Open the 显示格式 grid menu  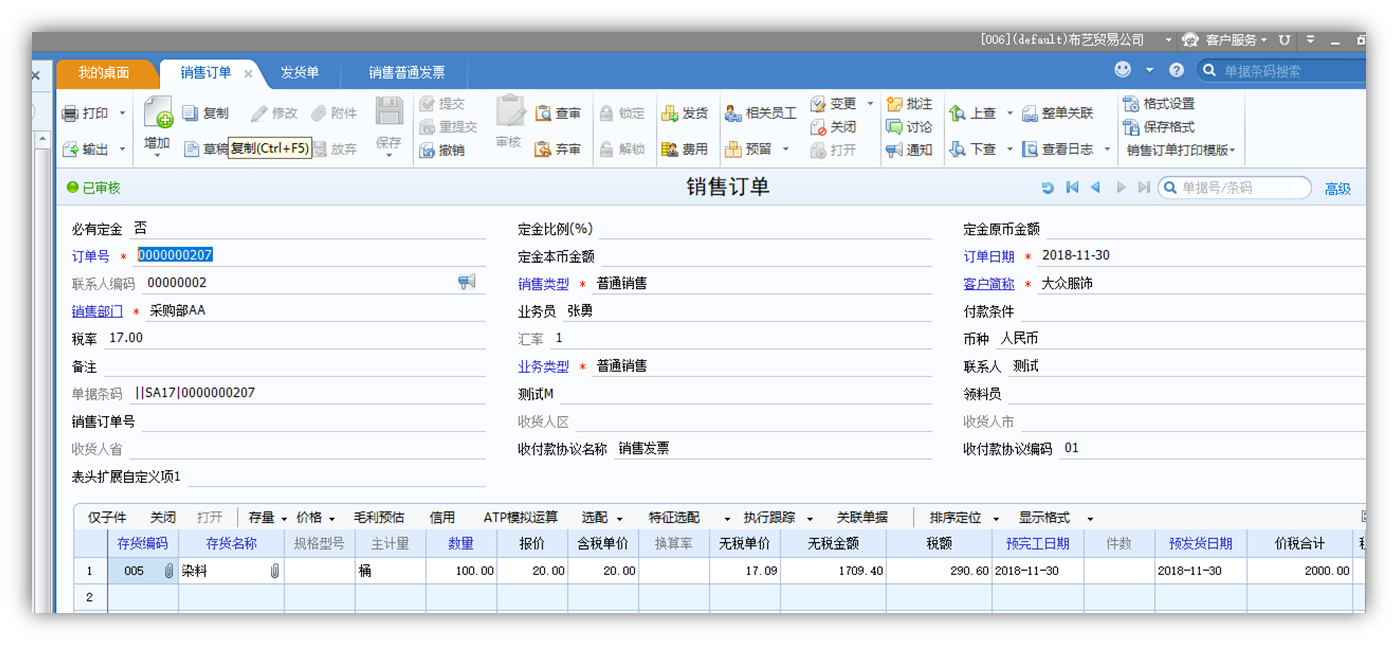tap(1056, 518)
